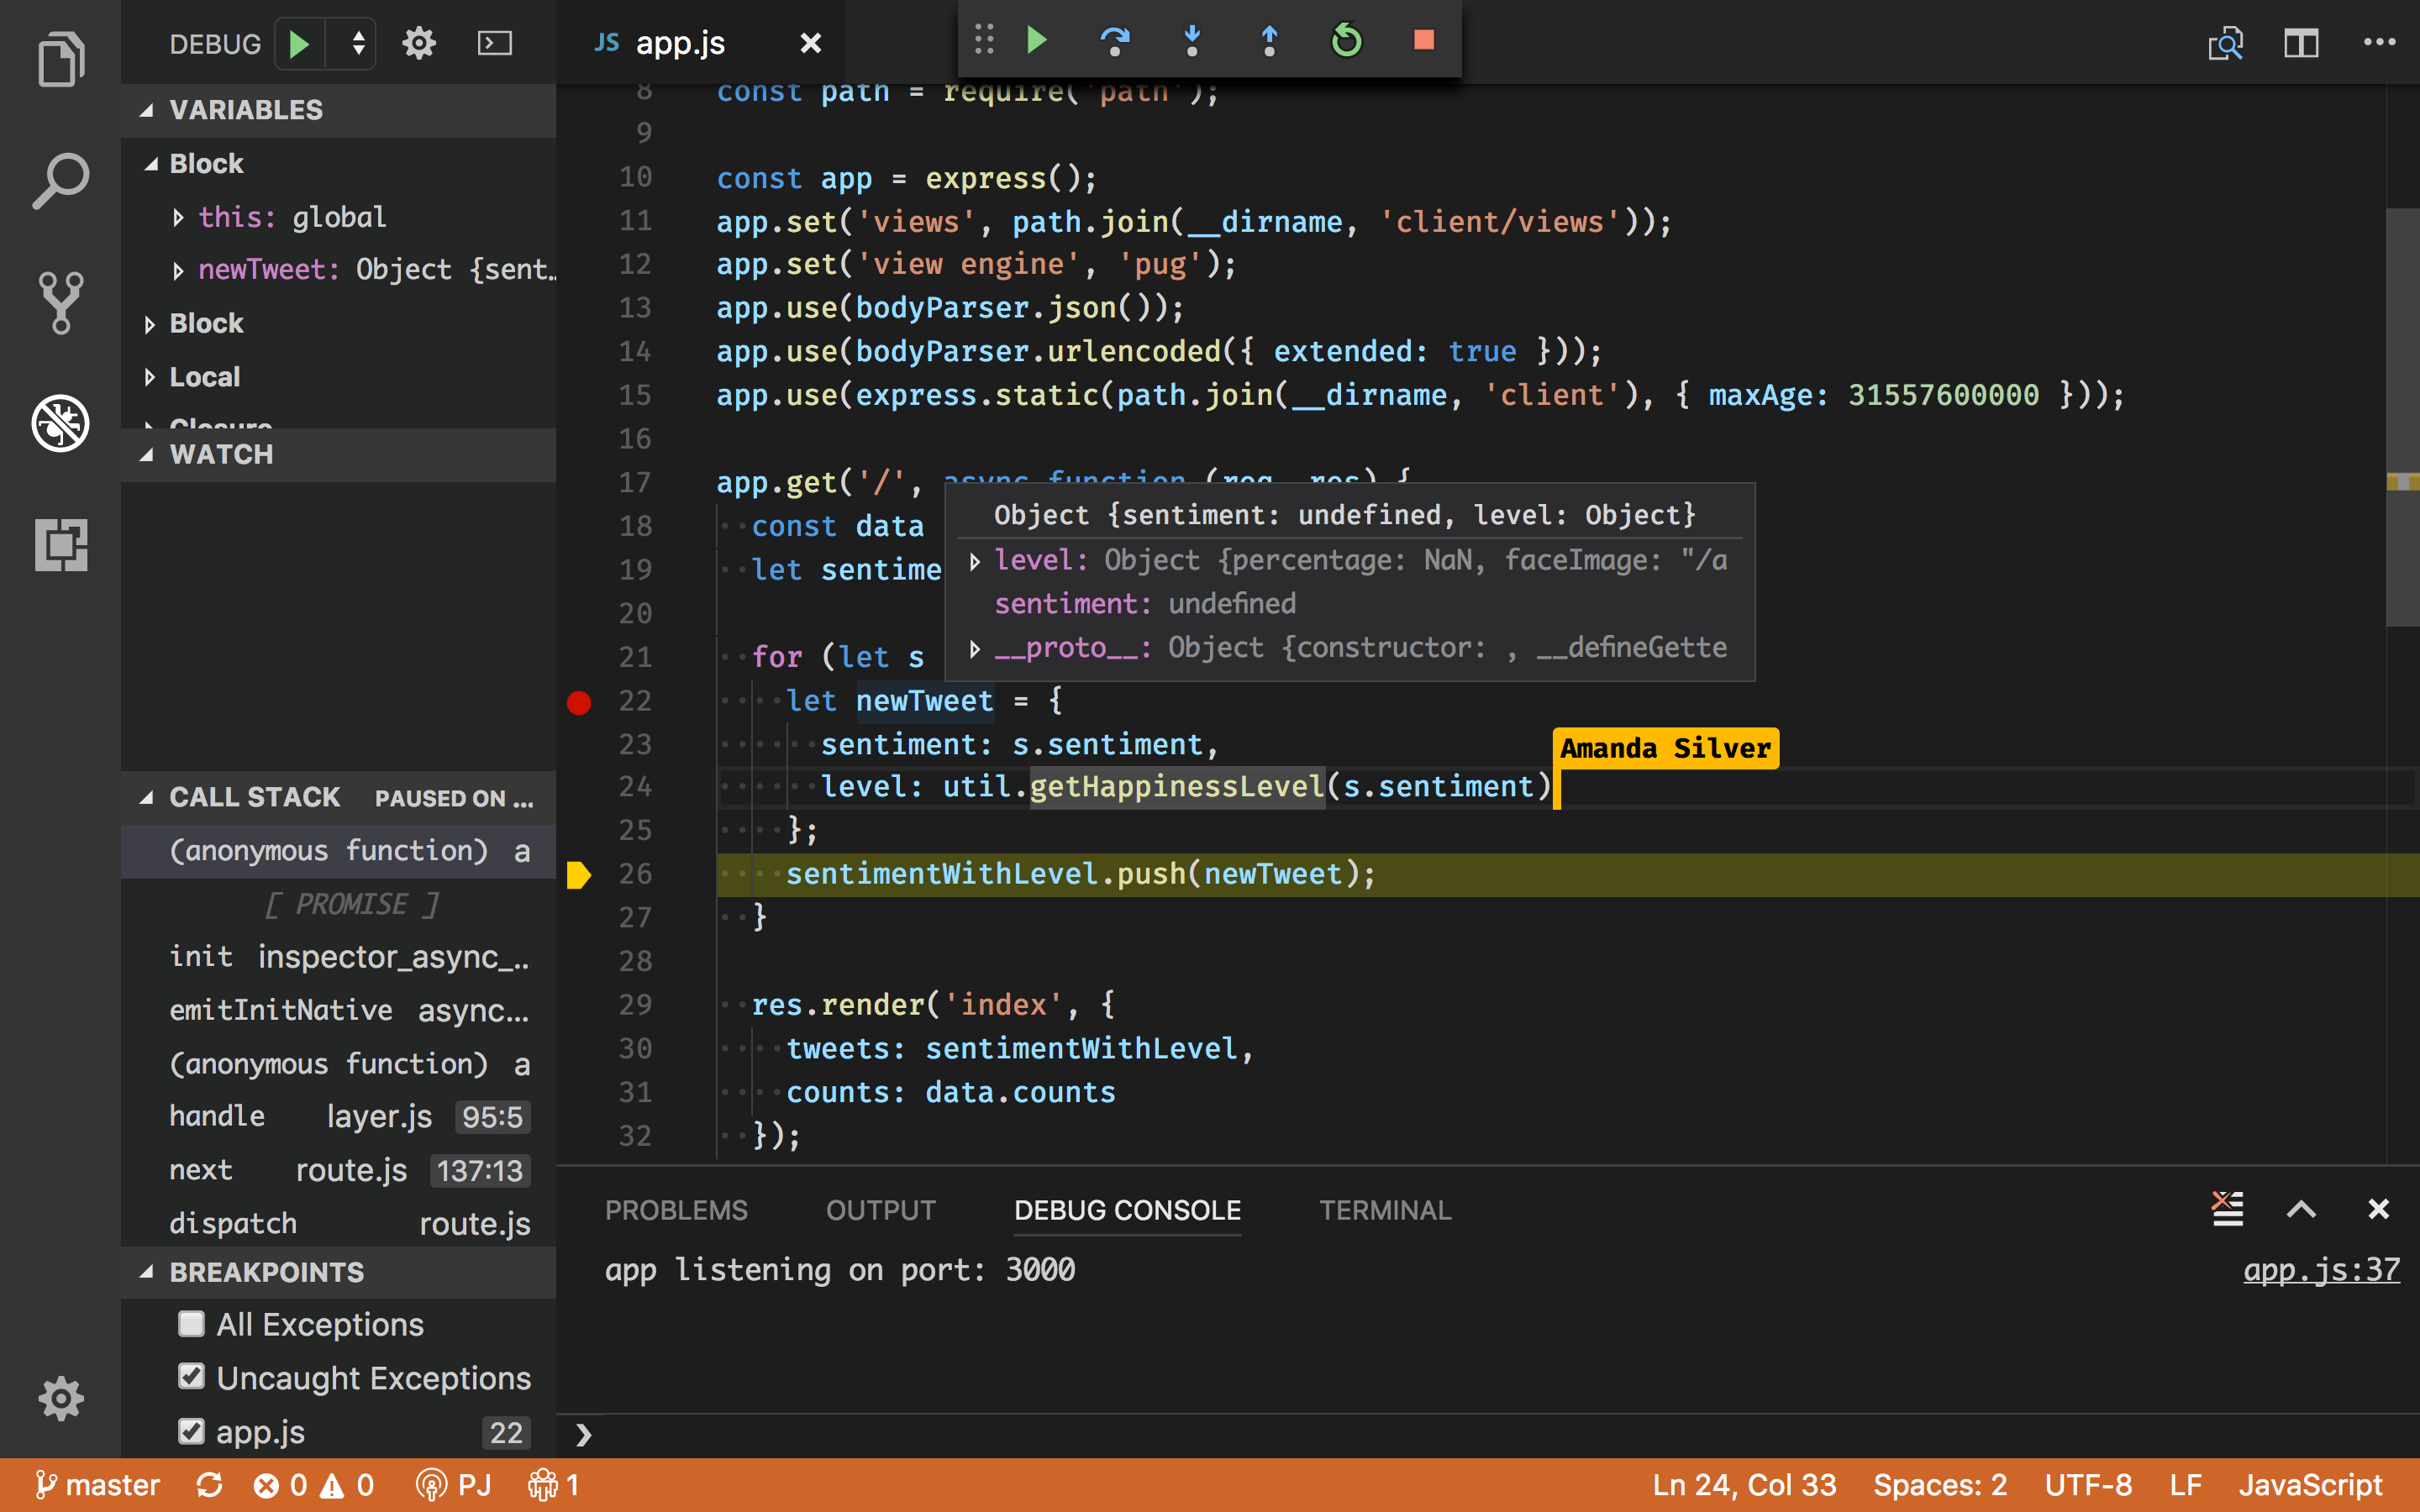Click the Split Editor button in toolbar
The height and width of the screenshot is (1512, 2420).
coord(2303,40)
